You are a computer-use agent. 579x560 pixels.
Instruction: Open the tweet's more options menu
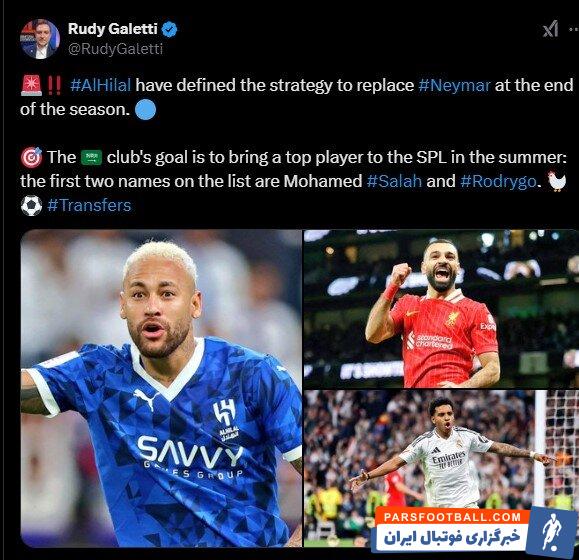click(x=573, y=29)
